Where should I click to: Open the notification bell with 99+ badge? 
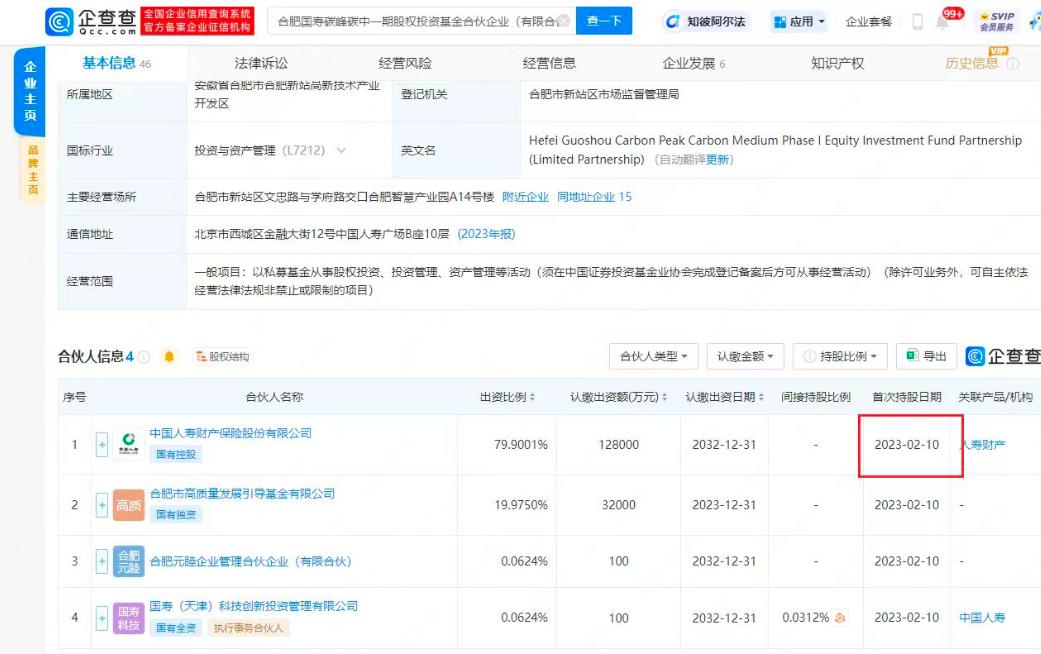click(942, 22)
